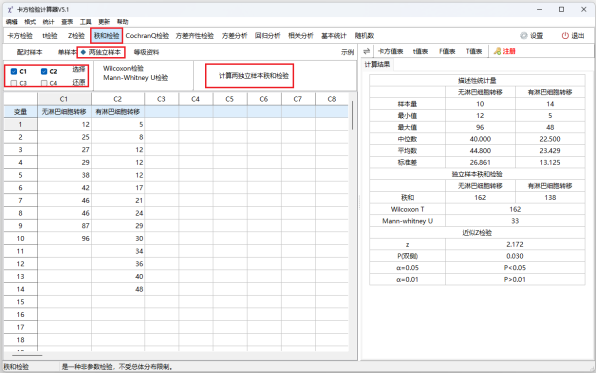The height and width of the screenshot is (373, 596).
Task: Select the 计算结果 tab
Action: click(377, 64)
